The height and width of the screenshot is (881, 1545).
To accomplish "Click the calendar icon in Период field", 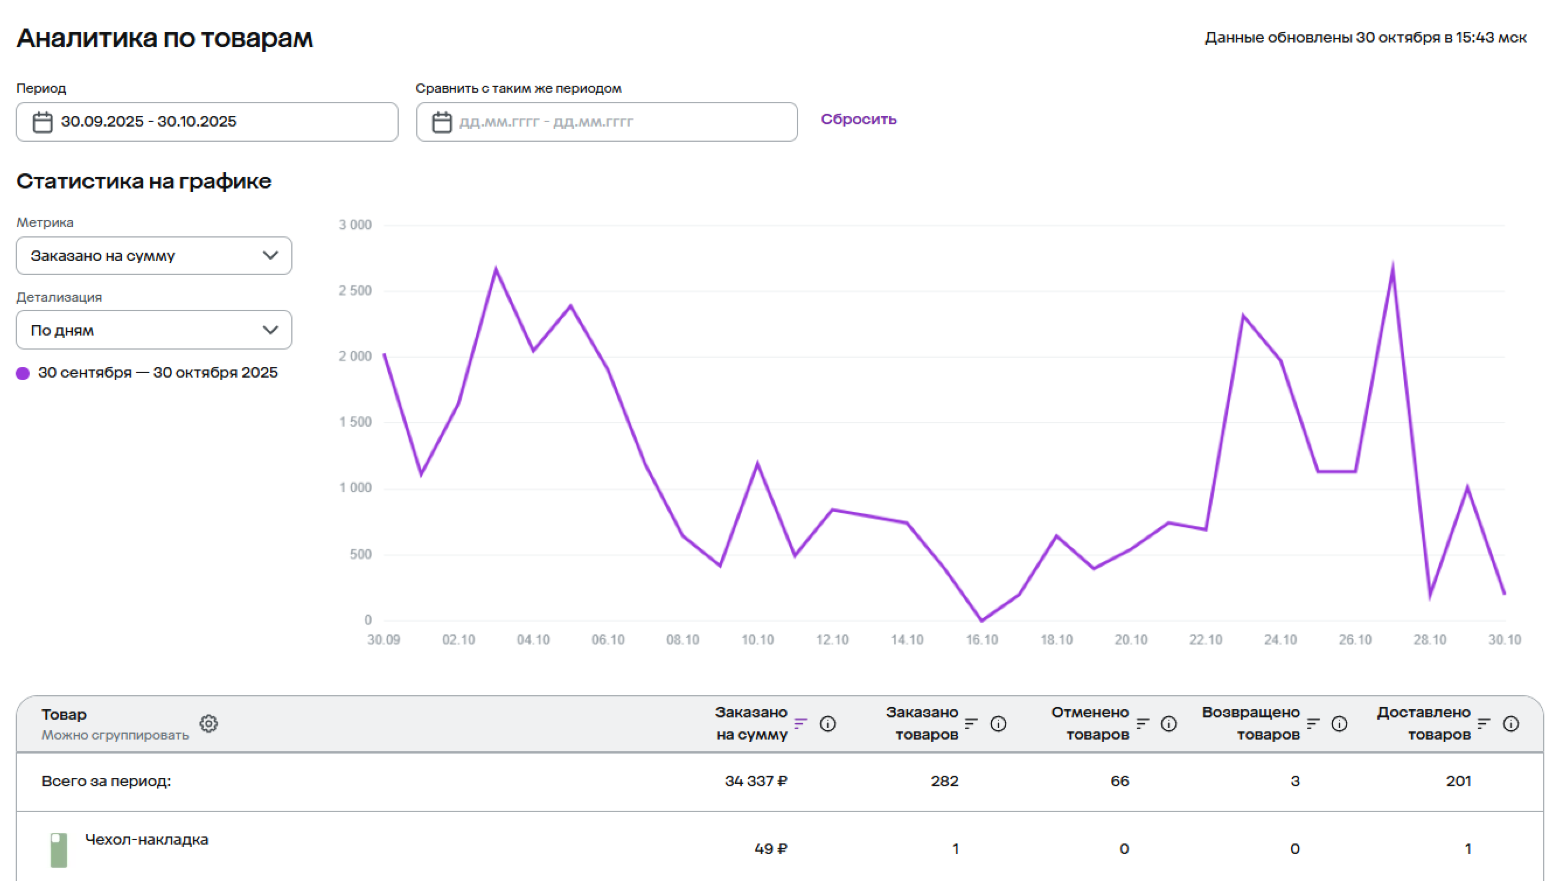I will pyautogui.click(x=42, y=122).
